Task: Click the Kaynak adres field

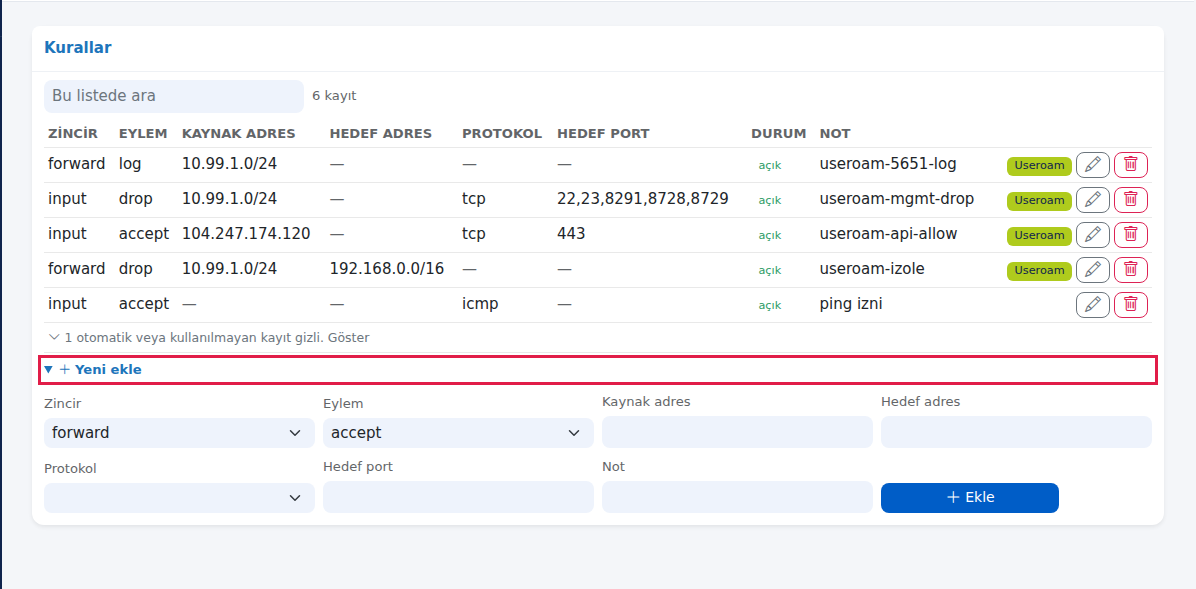Action: (737, 432)
